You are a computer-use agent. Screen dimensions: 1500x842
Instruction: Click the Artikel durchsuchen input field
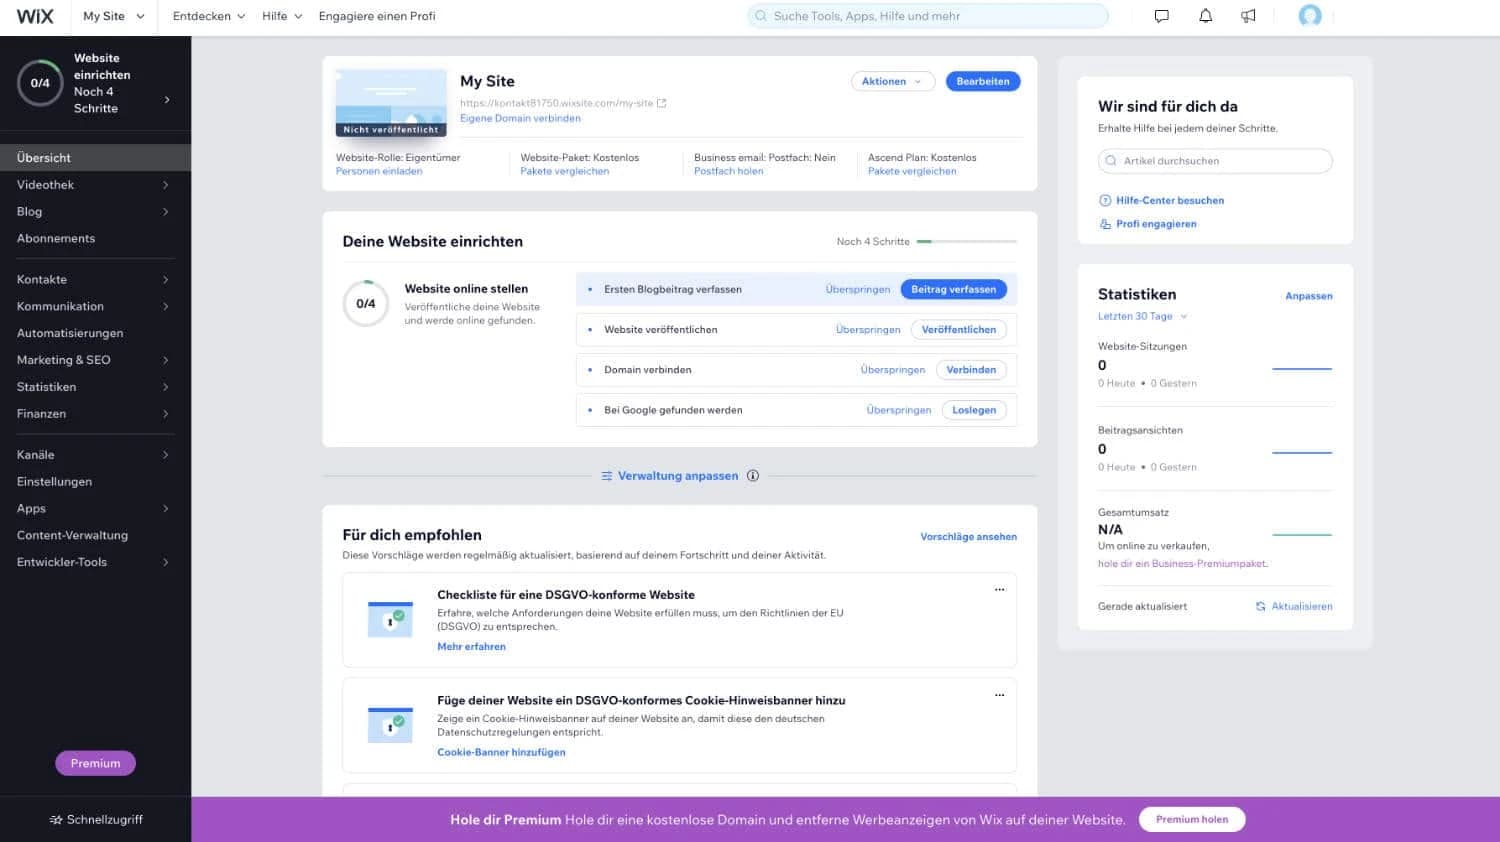1214,160
